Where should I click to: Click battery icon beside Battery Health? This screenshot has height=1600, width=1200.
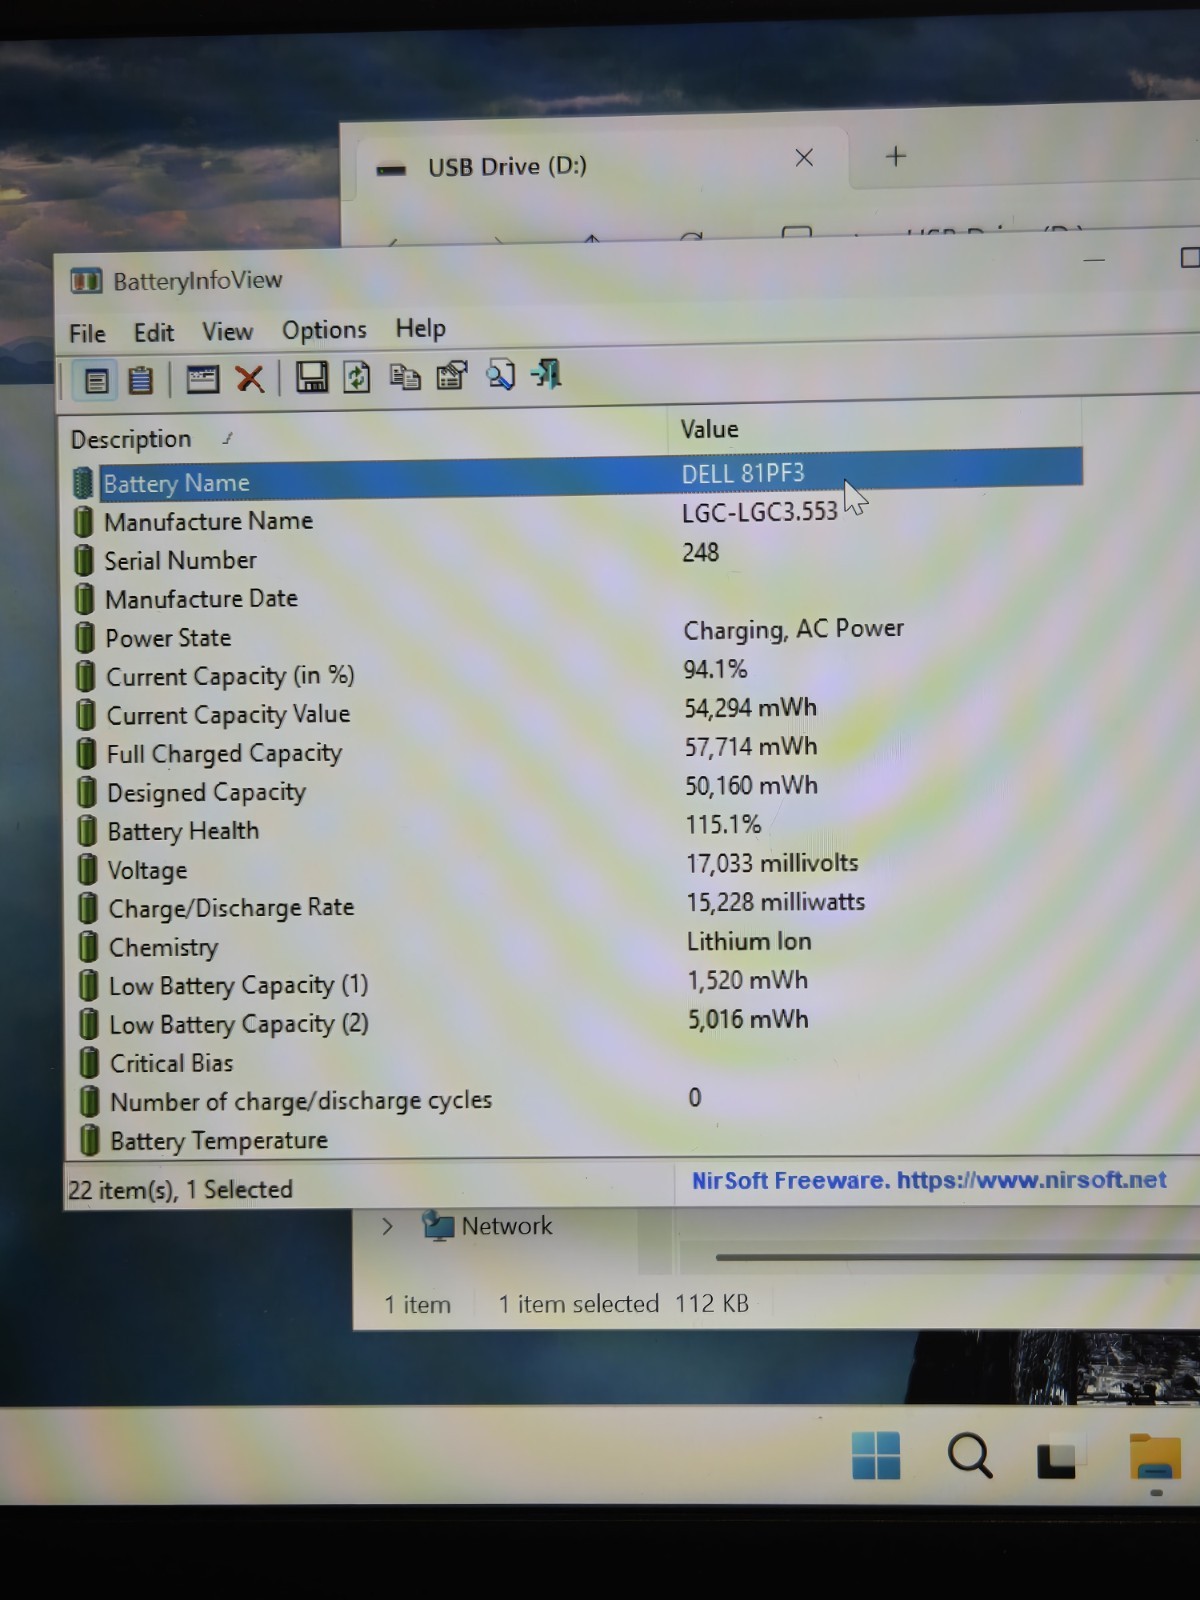[88, 831]
